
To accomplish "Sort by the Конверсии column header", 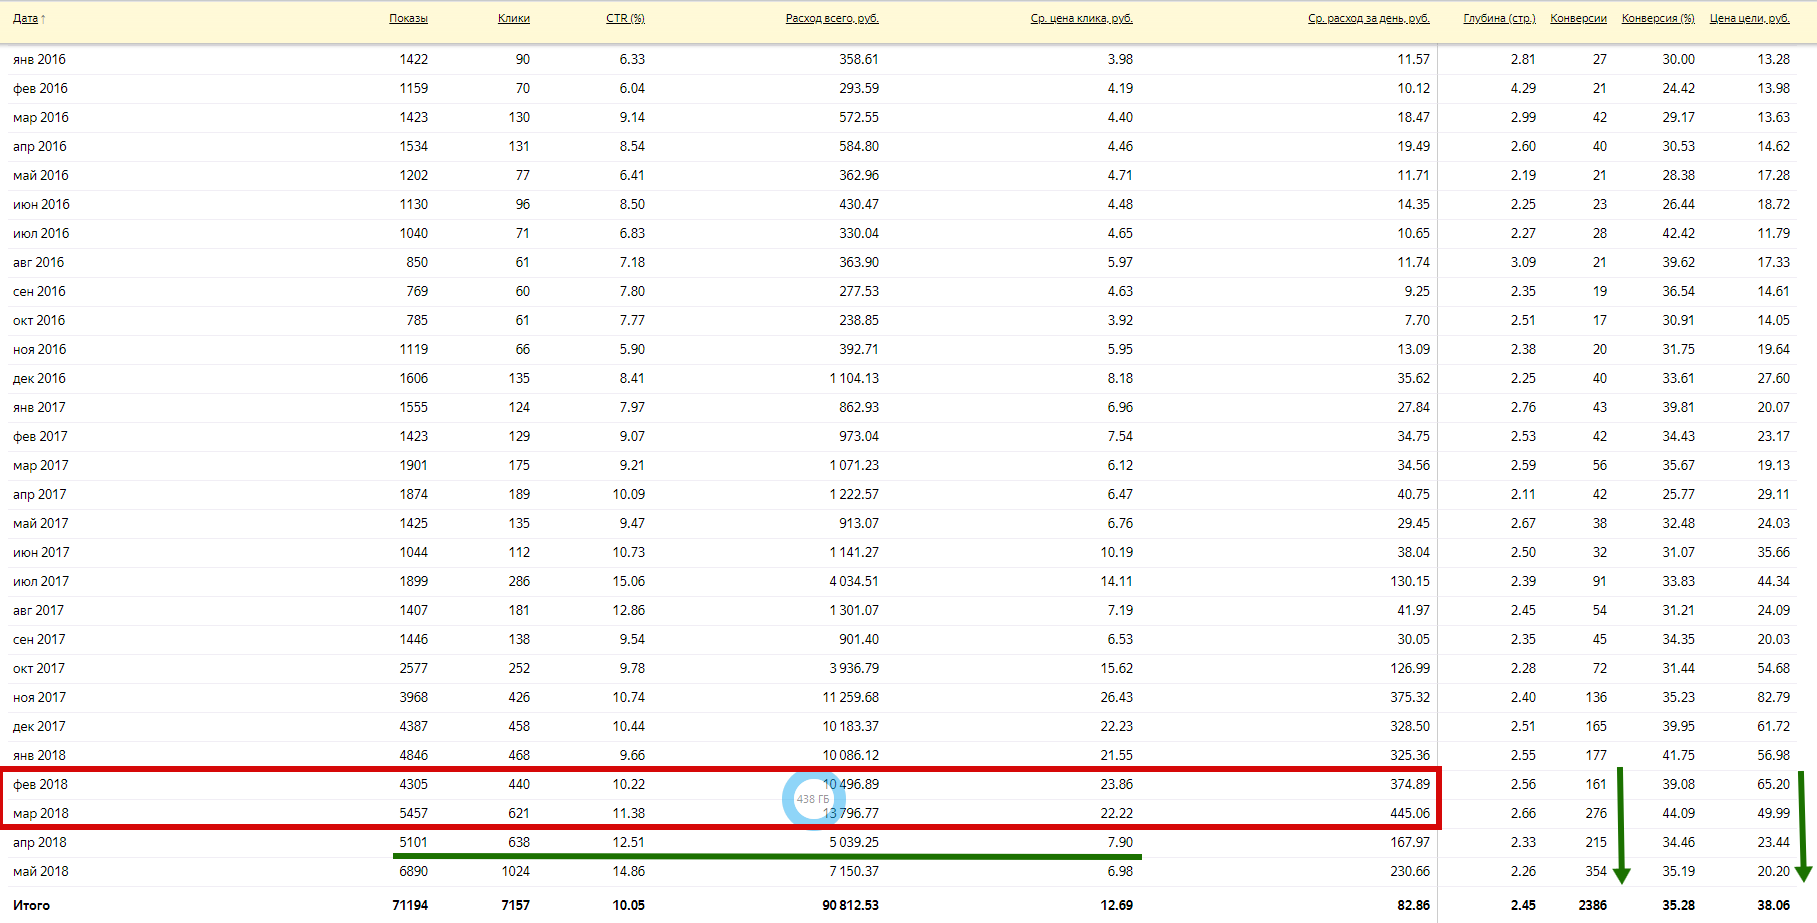I will click(x=1578, y=18).
